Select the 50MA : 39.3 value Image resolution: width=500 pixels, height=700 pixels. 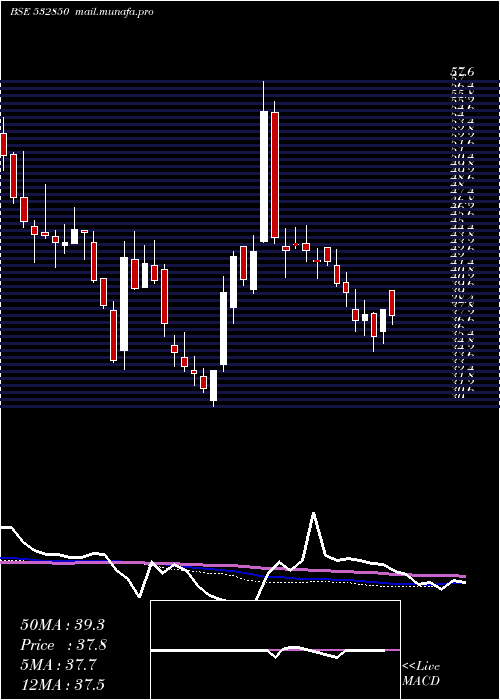click(62, 625)
